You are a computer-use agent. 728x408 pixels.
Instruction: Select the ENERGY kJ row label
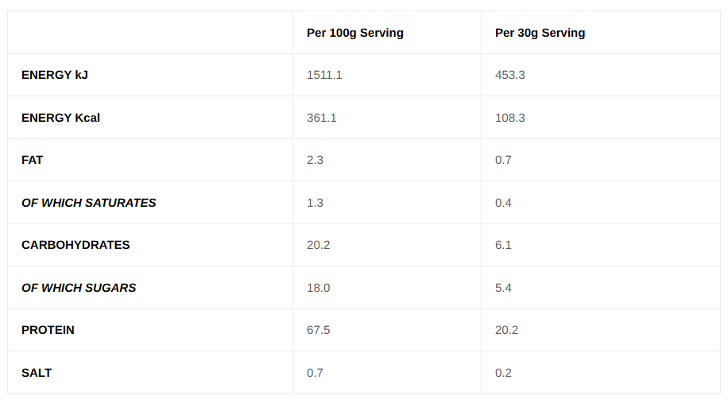point(54,75)
